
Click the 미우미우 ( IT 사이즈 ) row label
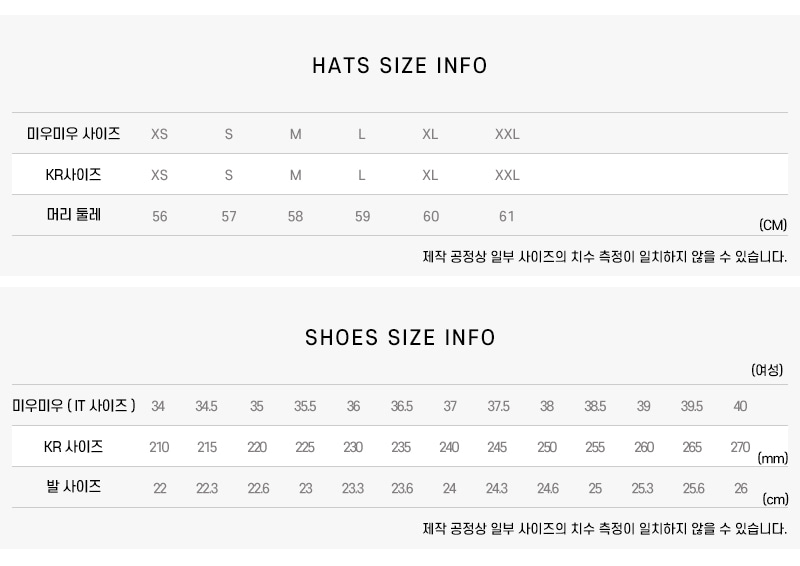click(74, 406)
